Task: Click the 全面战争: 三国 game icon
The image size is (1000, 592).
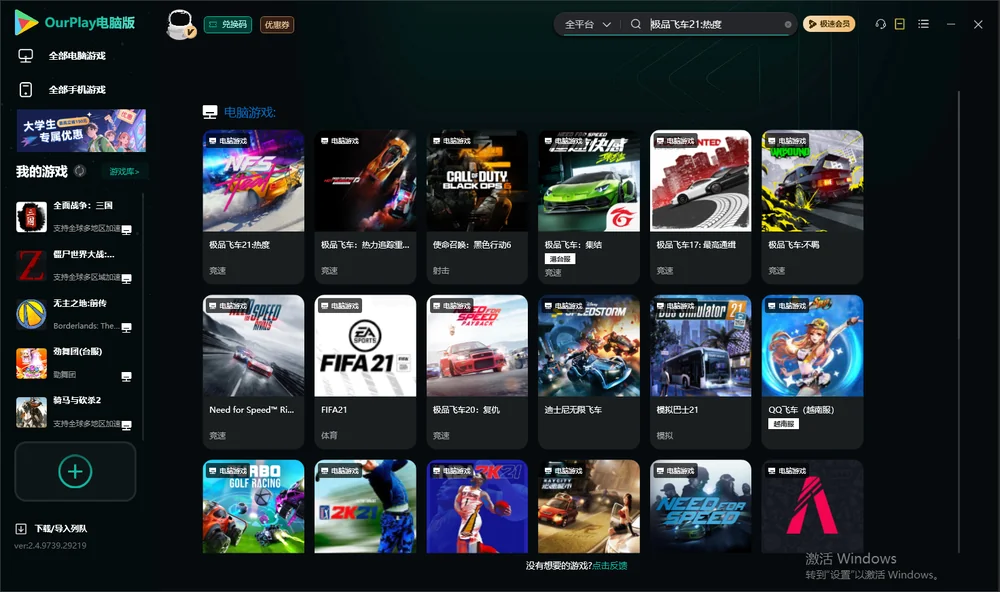Action: pos(31,217)
